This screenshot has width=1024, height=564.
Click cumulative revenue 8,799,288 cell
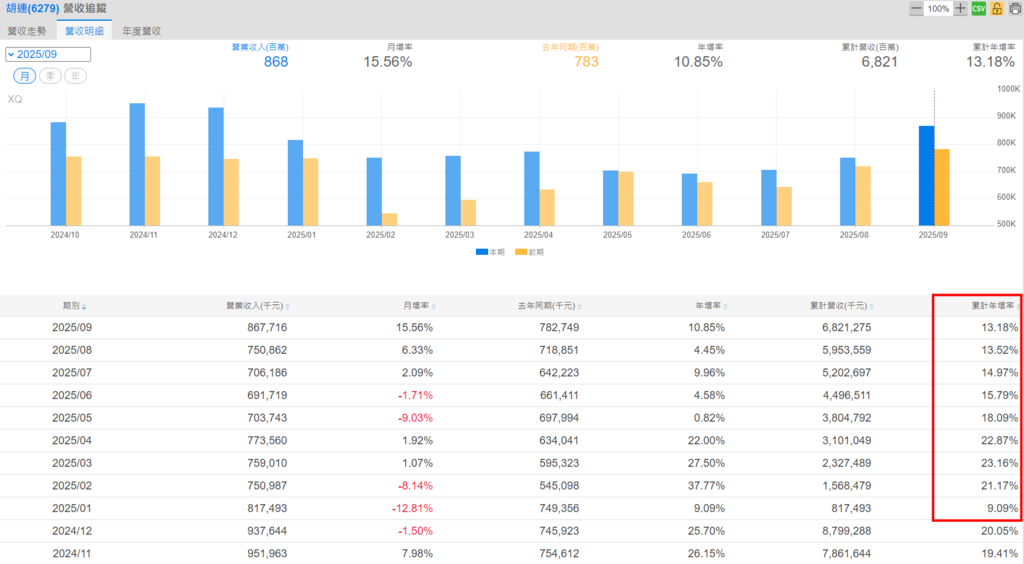point(846,531)
